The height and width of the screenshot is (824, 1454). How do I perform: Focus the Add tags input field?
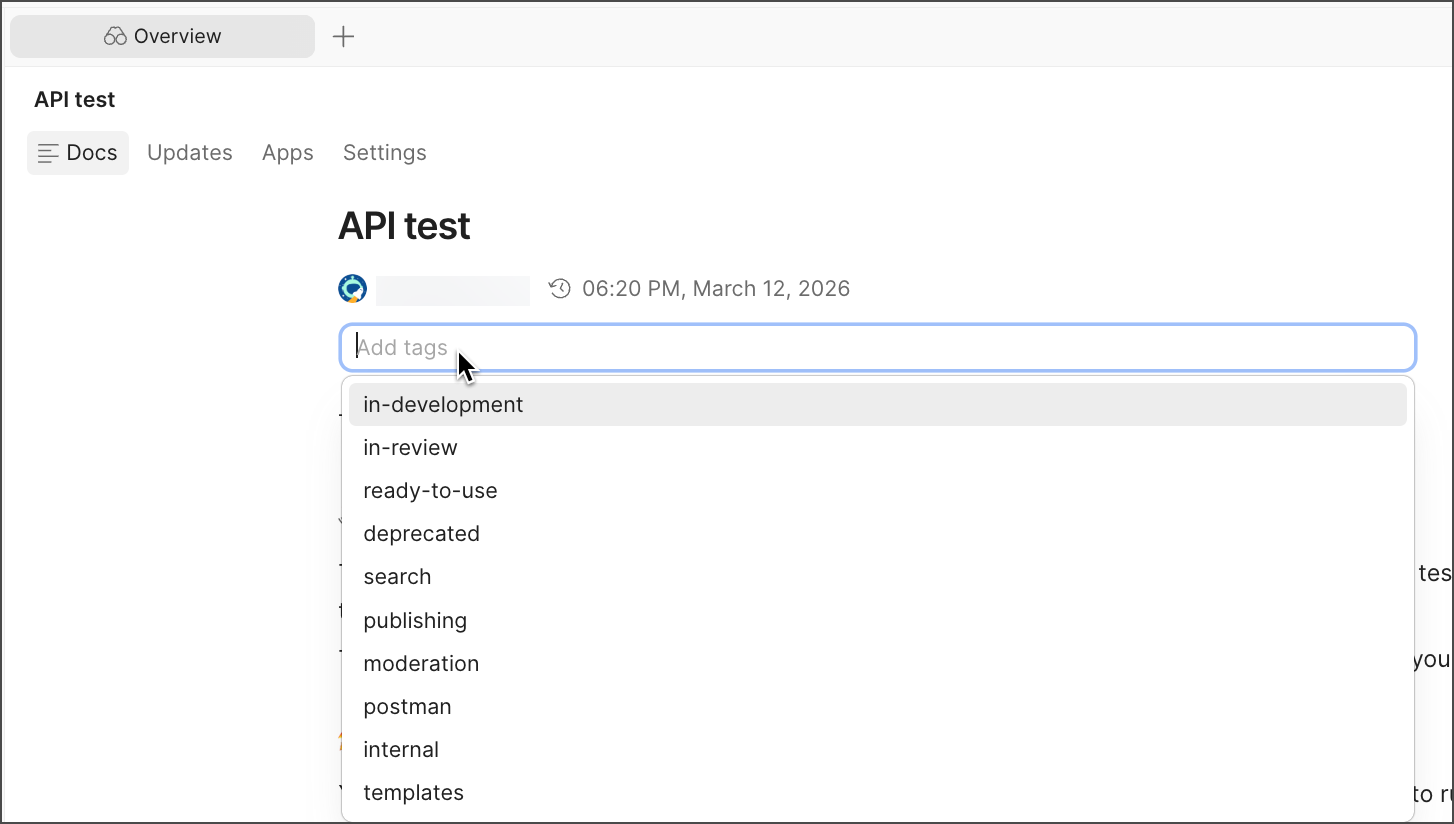877,347
